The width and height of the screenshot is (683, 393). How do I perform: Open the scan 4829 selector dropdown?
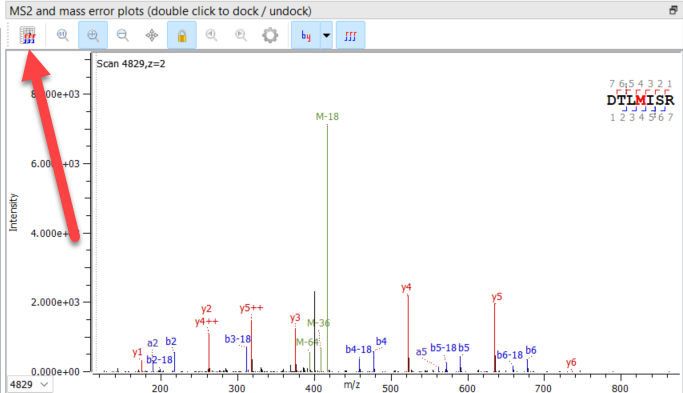tap(29, 384)
